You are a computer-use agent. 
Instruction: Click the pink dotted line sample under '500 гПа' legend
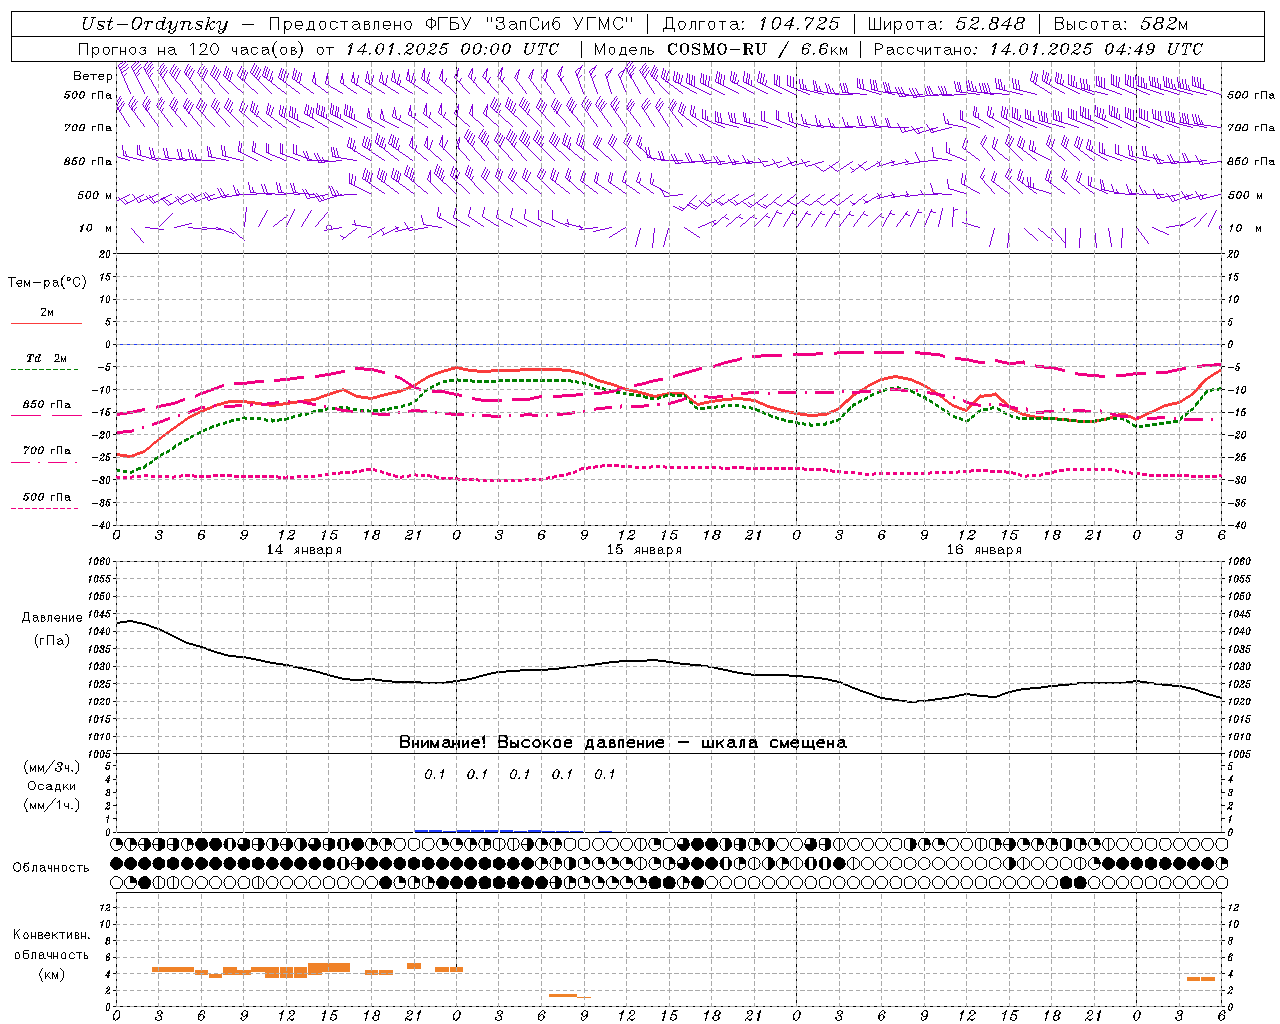[x=44, y=509]
